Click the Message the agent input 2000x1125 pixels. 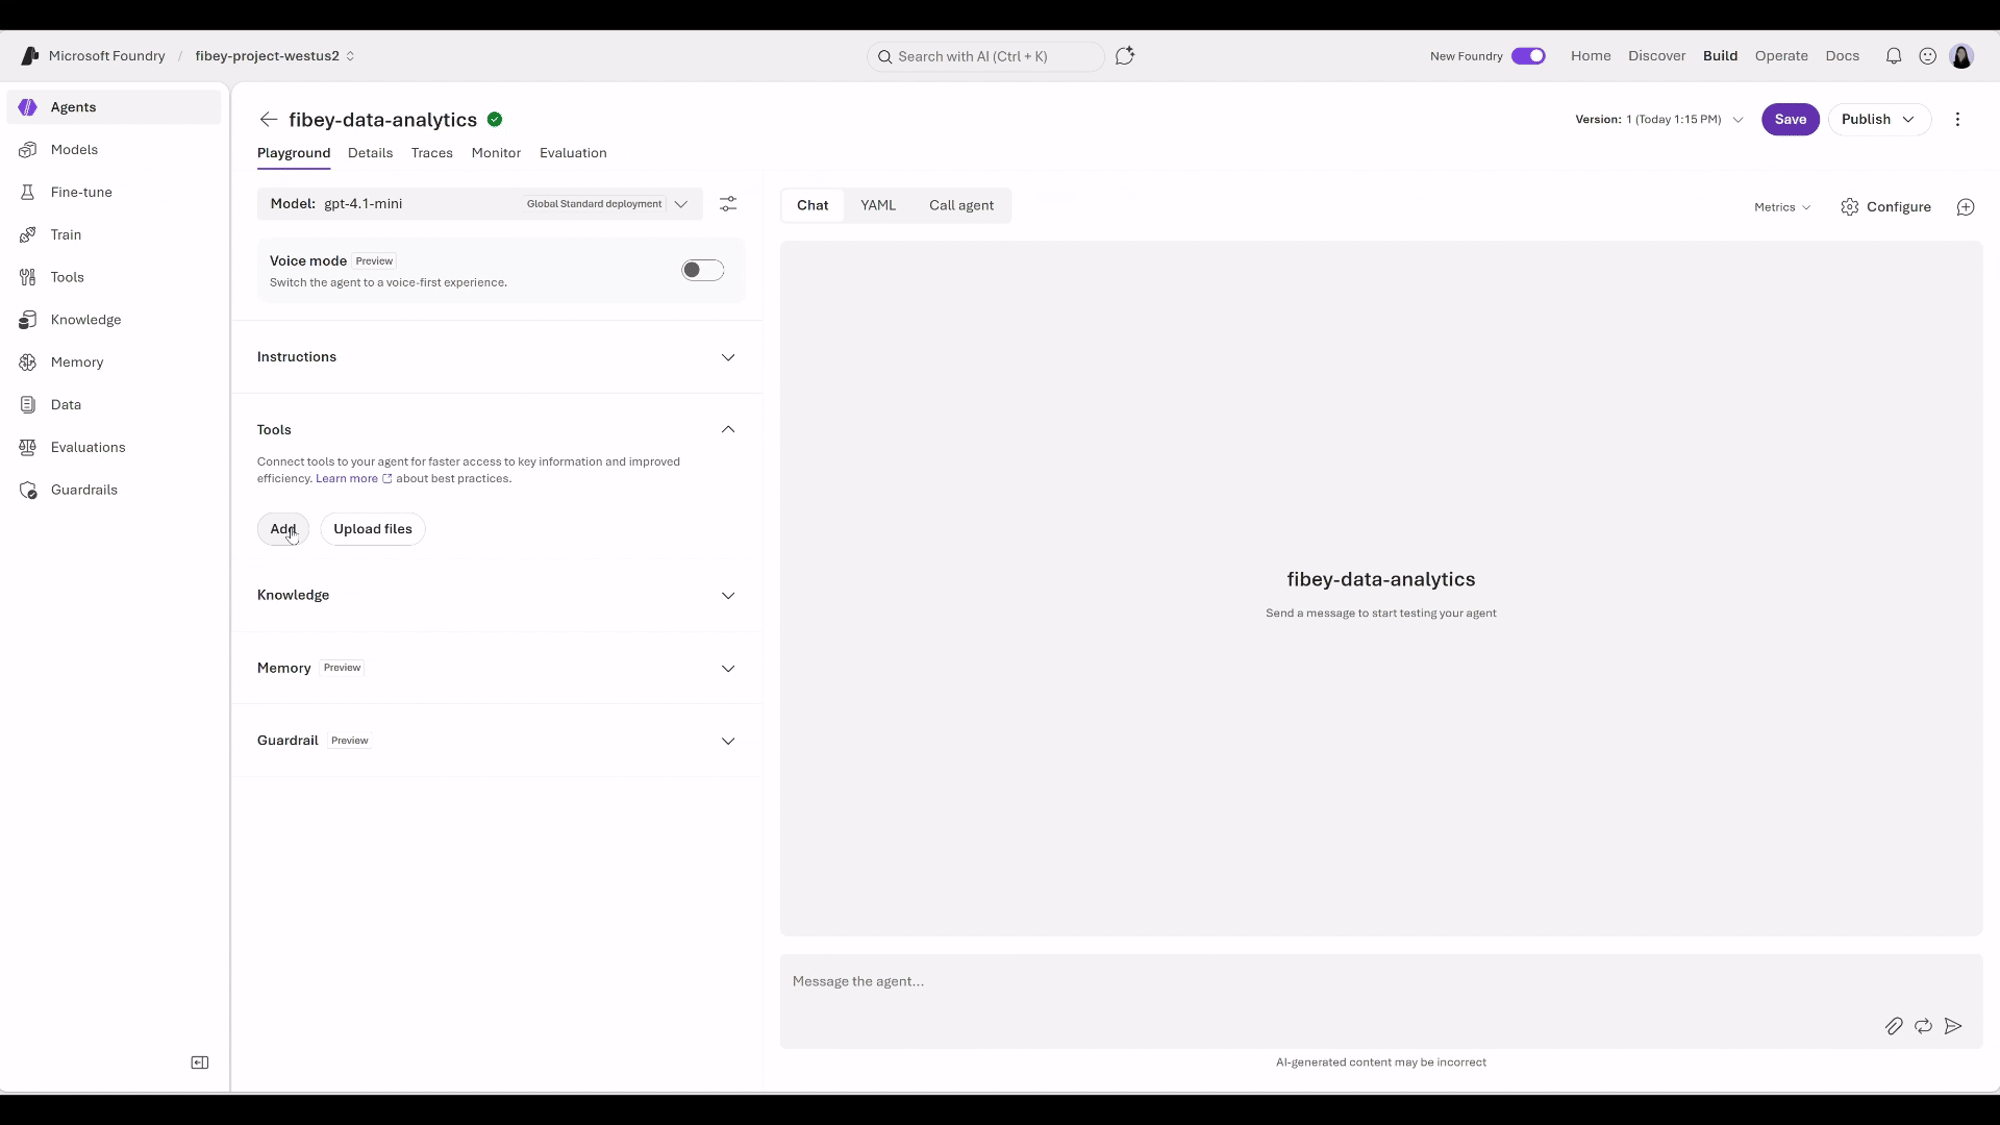pyautogui.click(x=1330, y=982)
